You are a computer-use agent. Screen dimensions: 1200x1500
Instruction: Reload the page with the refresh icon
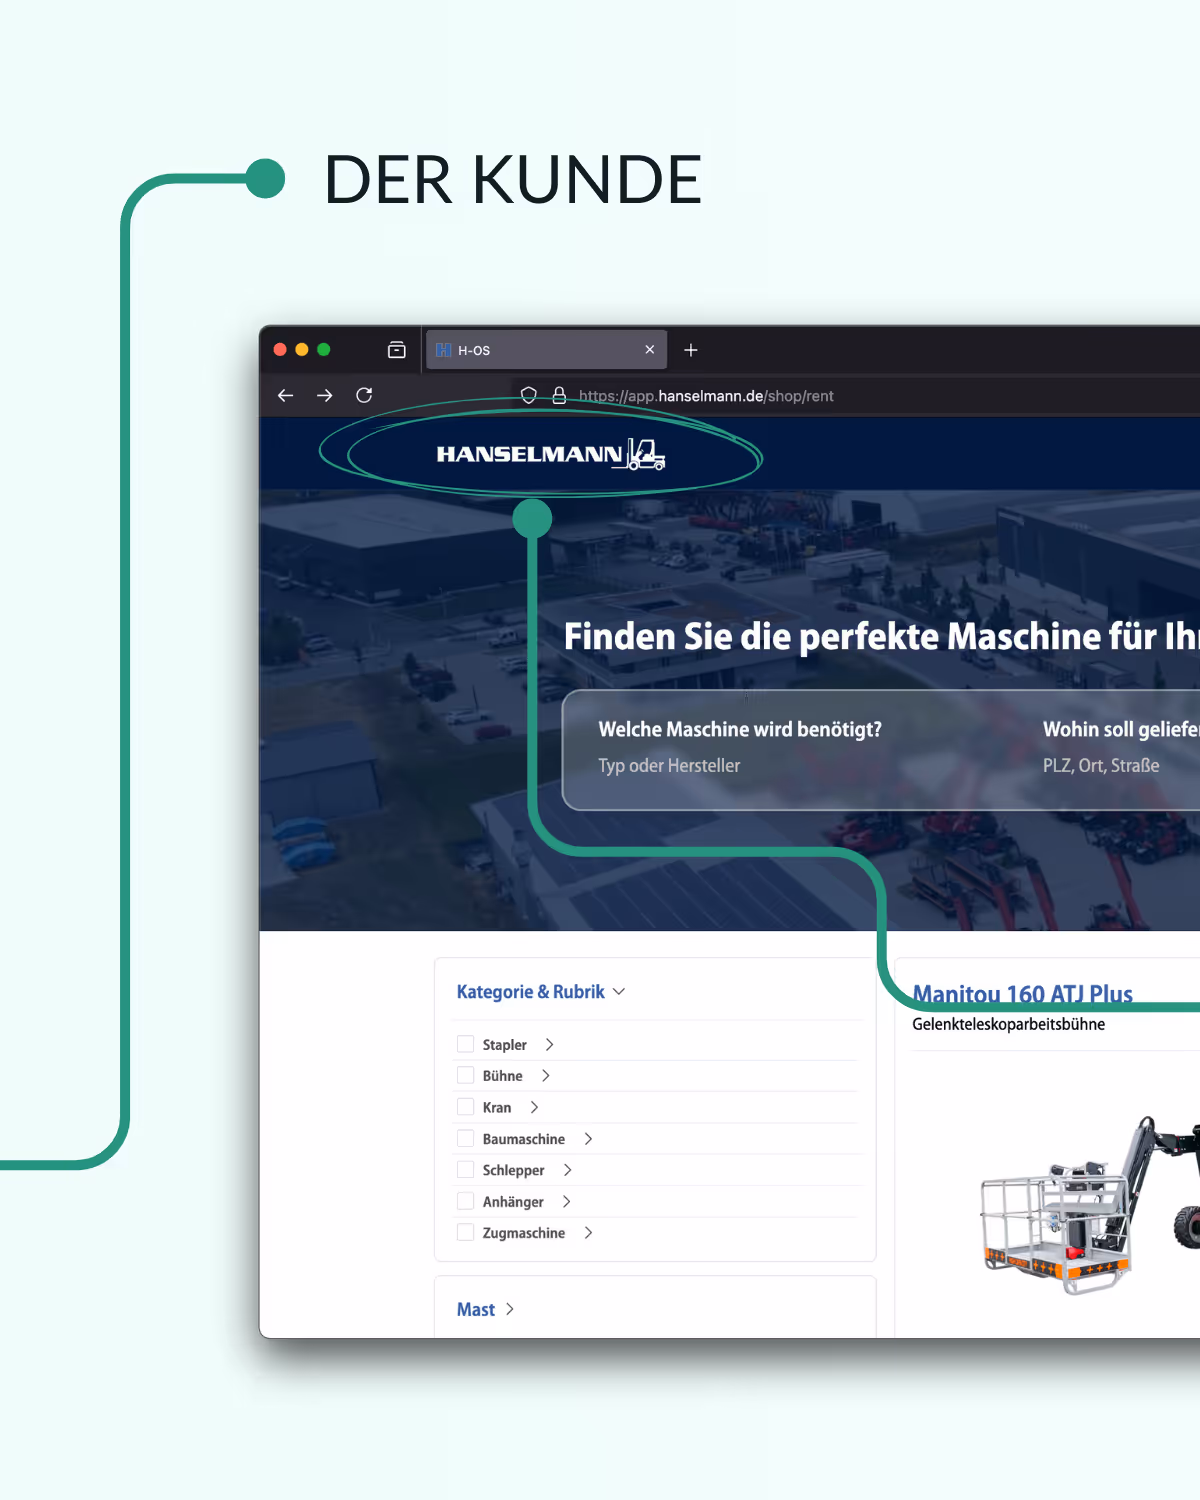click(364, 395)
